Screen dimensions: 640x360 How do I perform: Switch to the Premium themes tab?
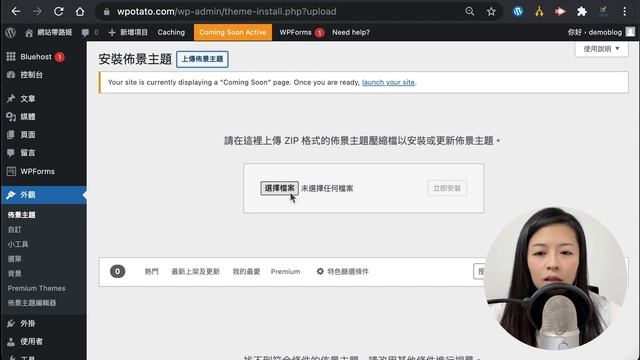pos(285,271)
